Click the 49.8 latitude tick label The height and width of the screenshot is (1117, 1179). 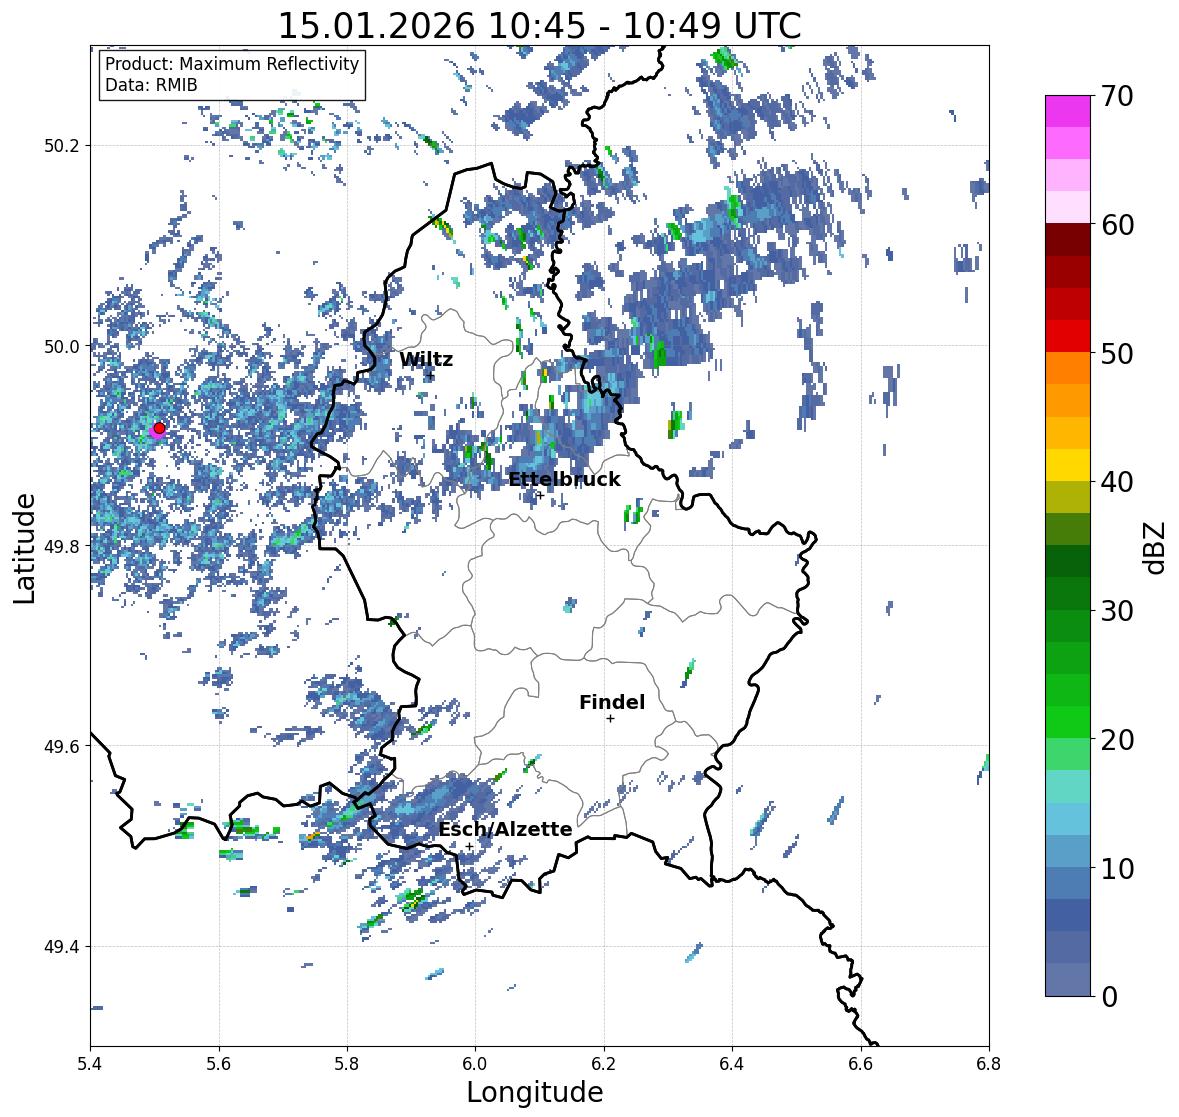pos(62,546)
